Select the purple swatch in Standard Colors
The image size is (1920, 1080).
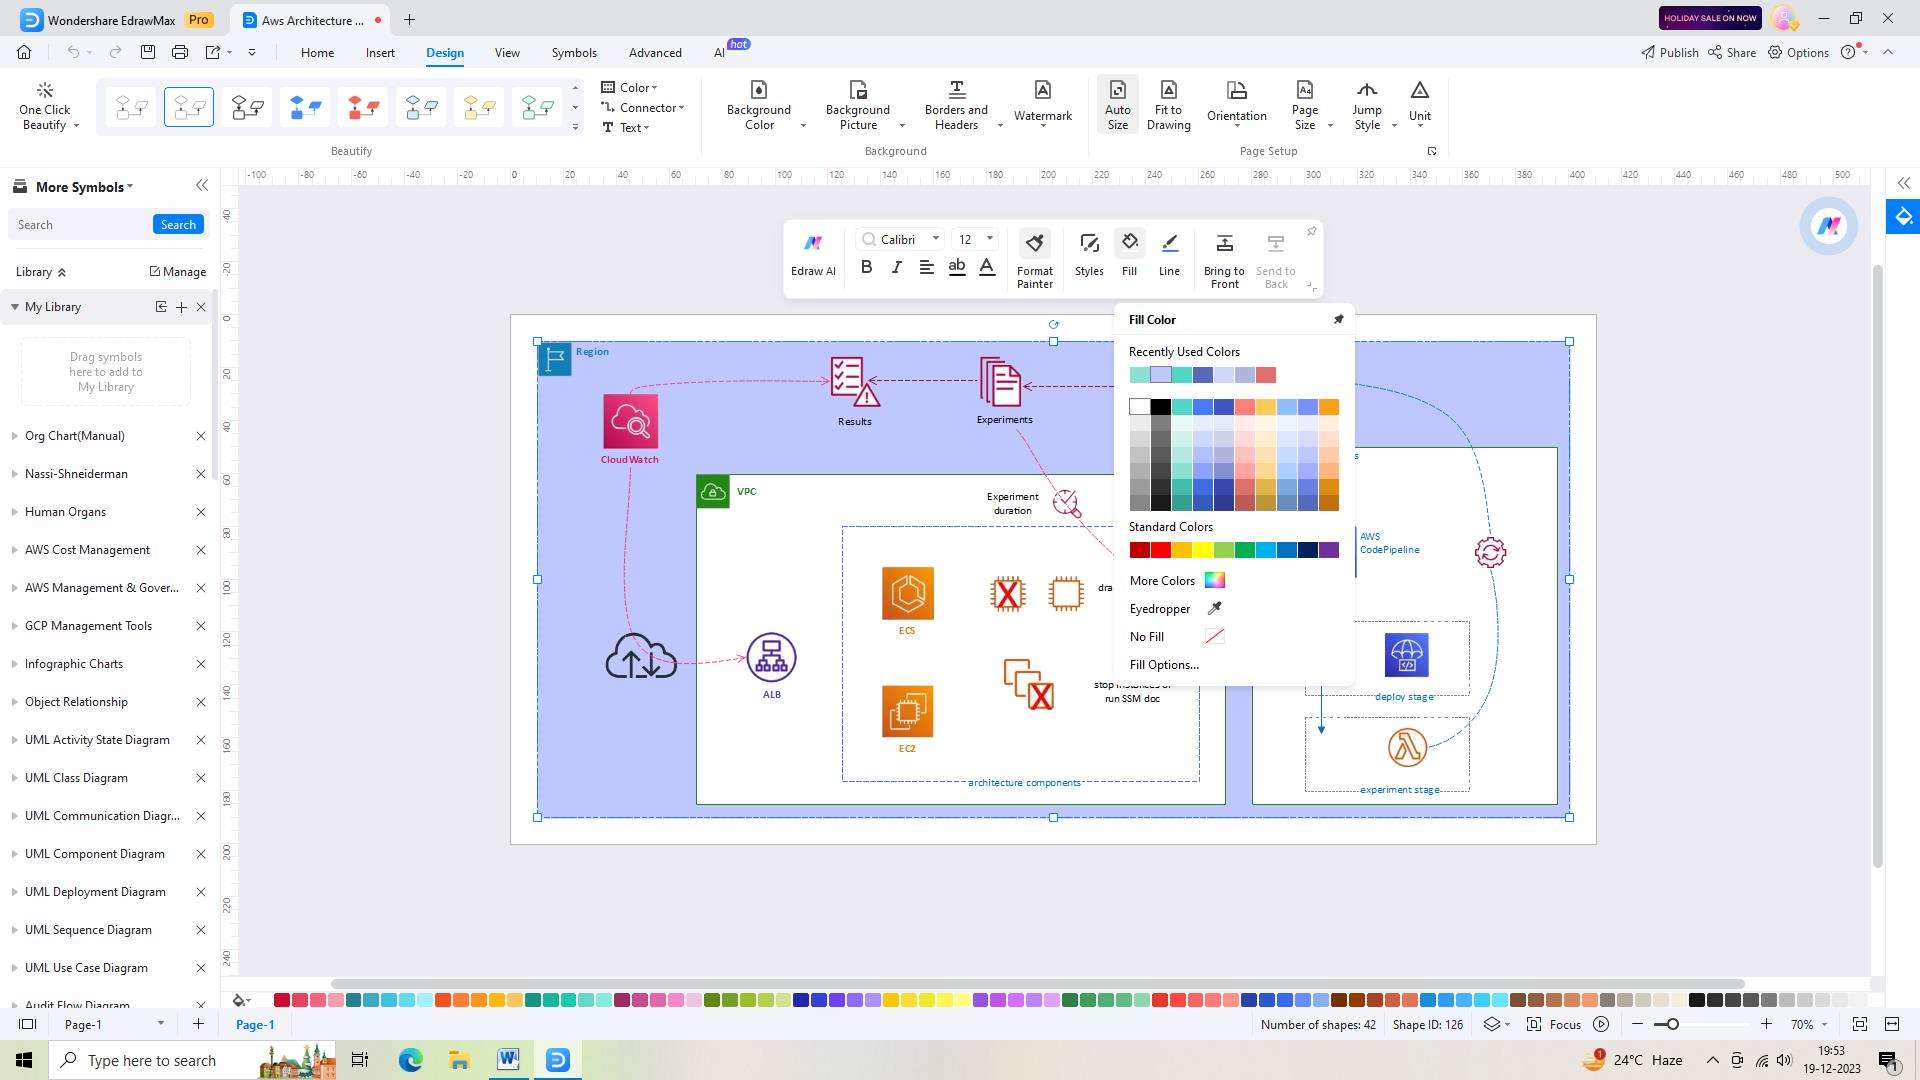point(1328,550)
